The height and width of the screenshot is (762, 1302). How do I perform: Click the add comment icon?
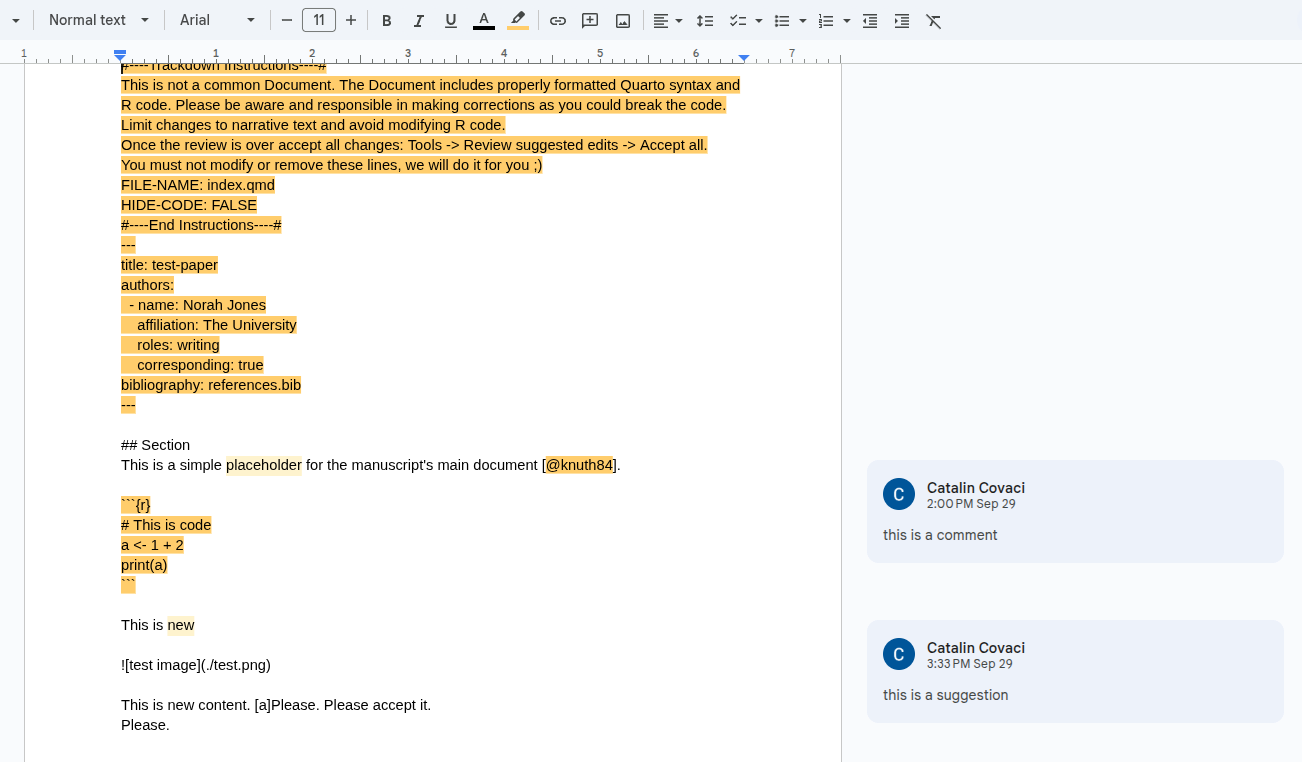click(x=590, y=21)
